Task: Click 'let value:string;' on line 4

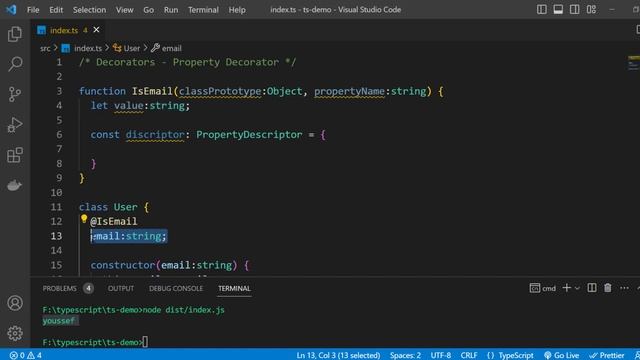Action: (x=140, y=106)
